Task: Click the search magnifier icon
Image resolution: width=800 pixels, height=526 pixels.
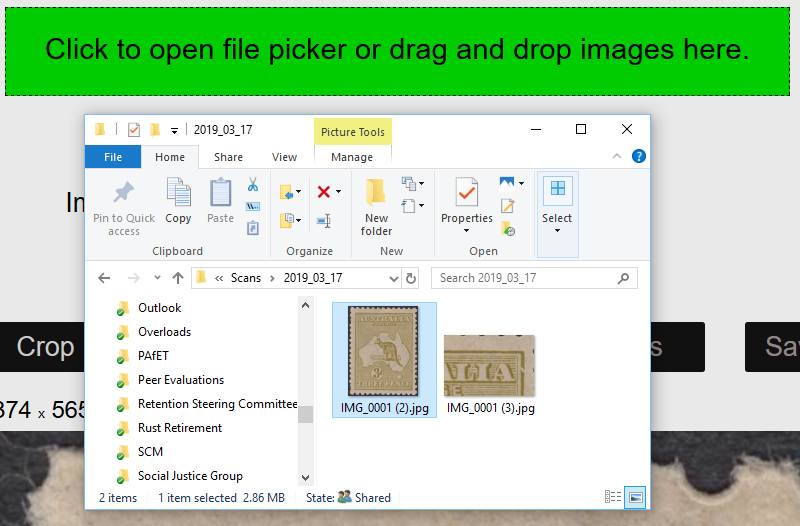Action: point(623,278)
